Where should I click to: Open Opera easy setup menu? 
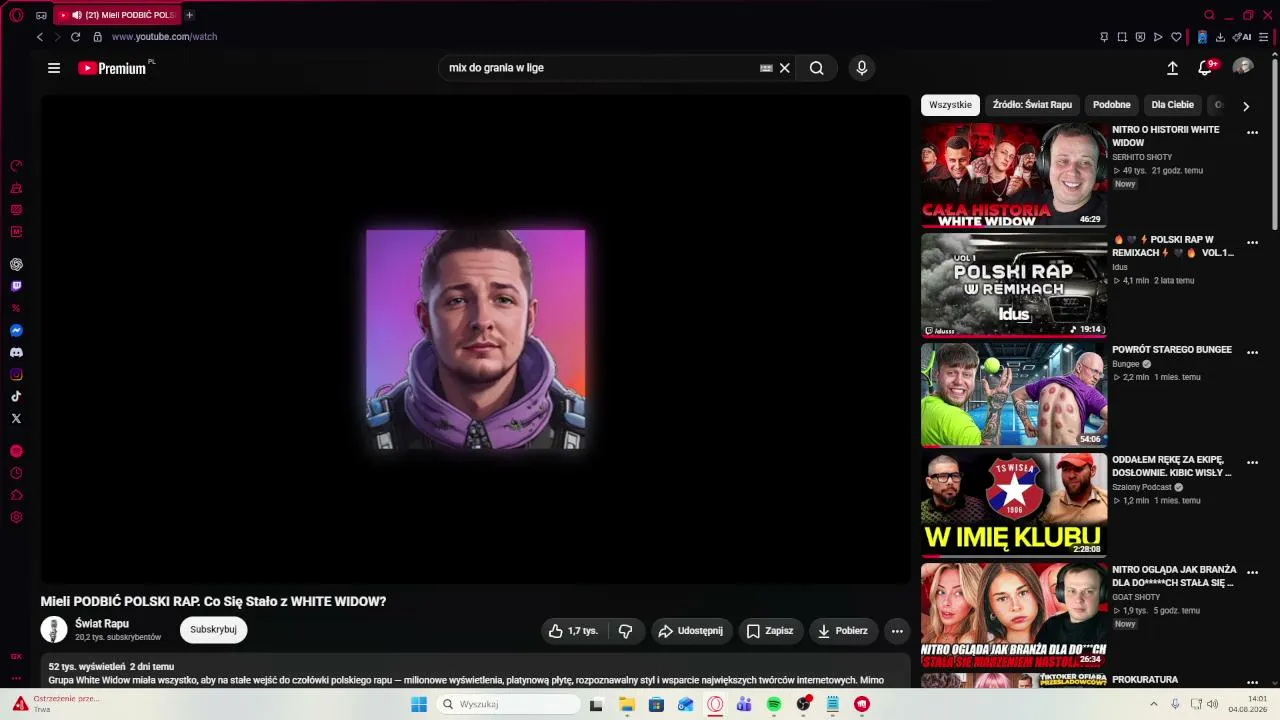click(1264, 37)
